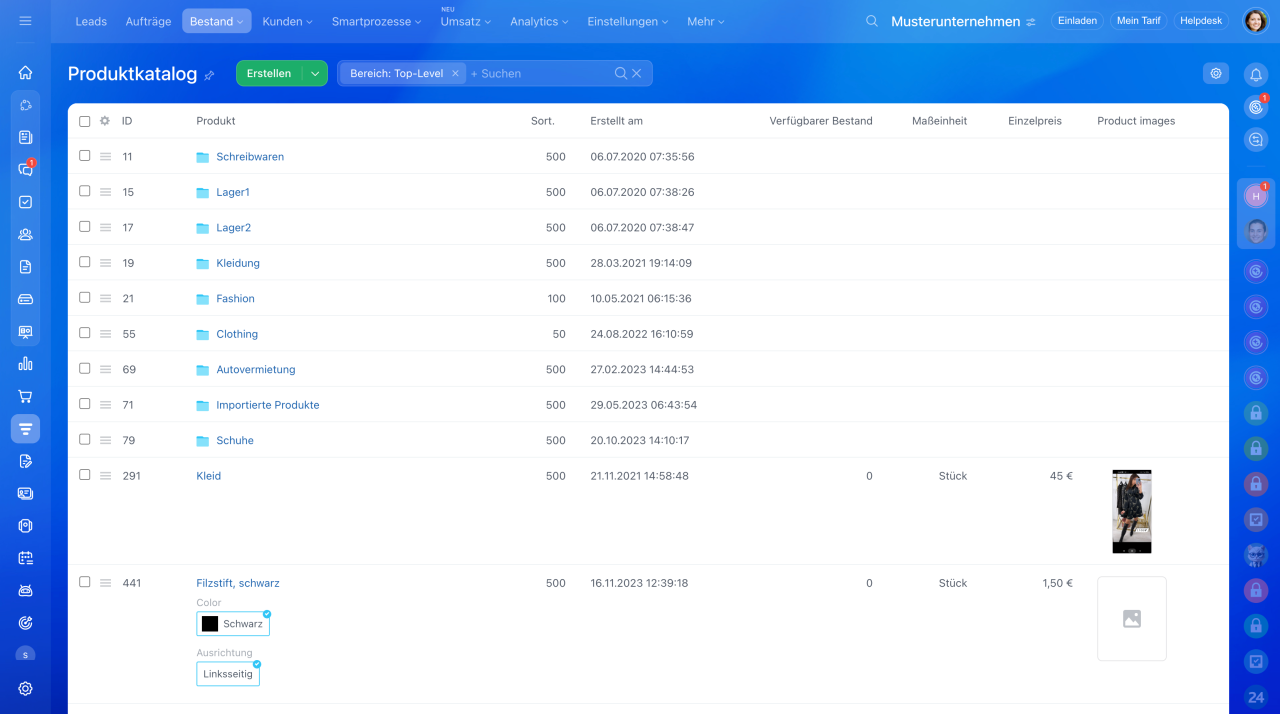Click into the Suchen filter input

(x=540, y=73)
